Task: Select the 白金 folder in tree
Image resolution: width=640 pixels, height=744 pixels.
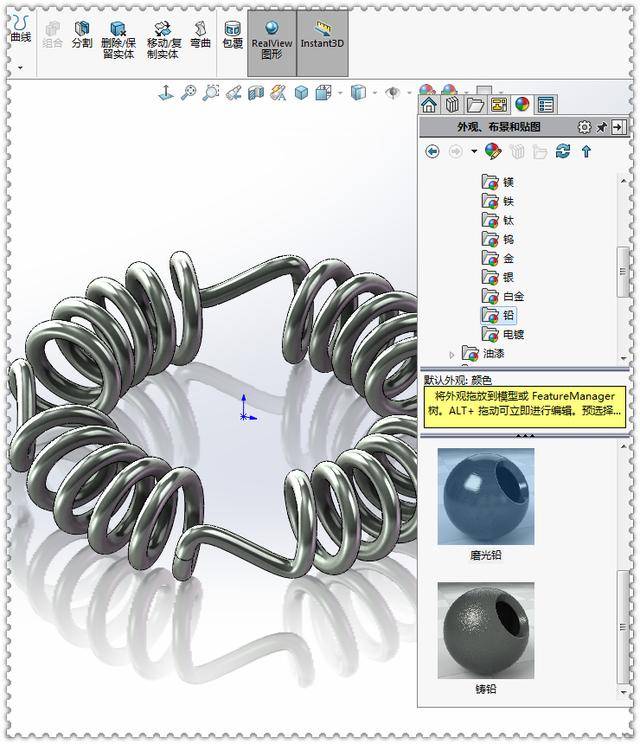Action: pos(503,297)
